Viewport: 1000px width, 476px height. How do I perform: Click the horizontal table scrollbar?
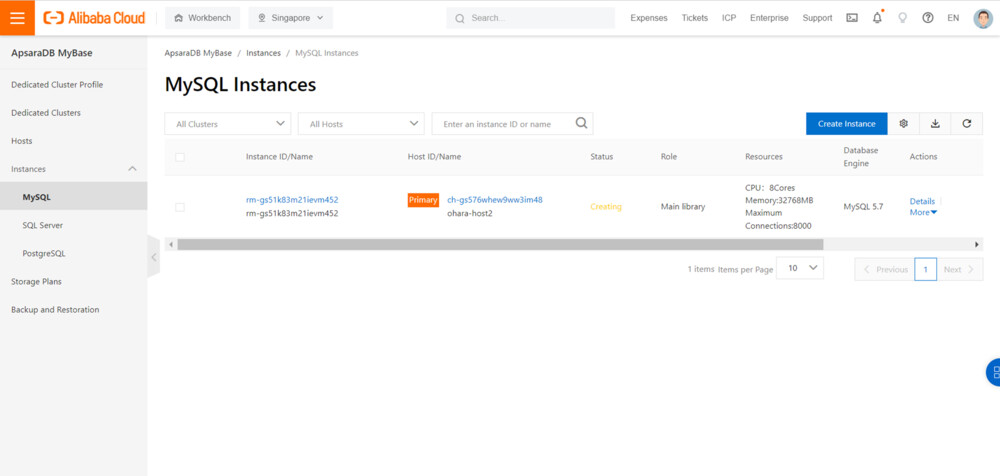tap(500, 244)
